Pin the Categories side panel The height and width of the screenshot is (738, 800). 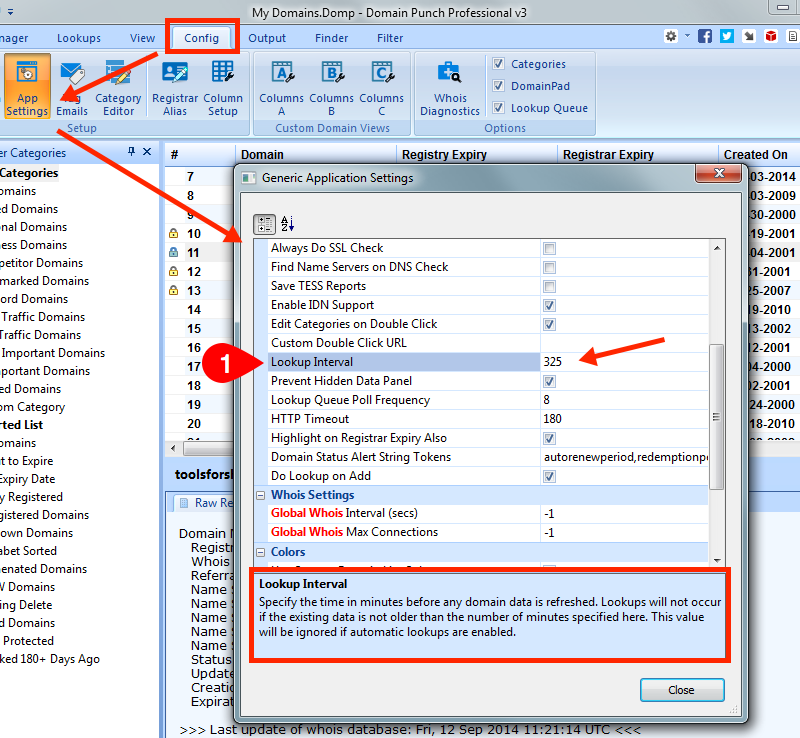132,152
